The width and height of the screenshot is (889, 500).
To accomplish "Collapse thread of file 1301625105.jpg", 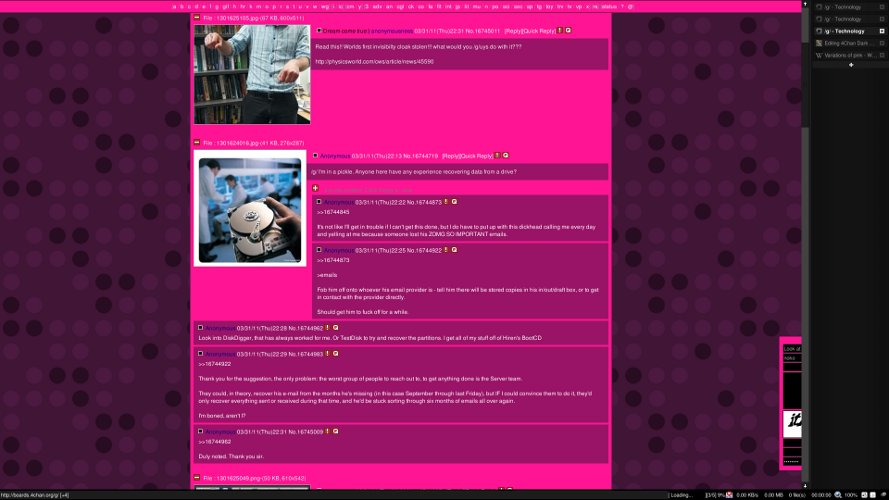I will tap(197, 18).
